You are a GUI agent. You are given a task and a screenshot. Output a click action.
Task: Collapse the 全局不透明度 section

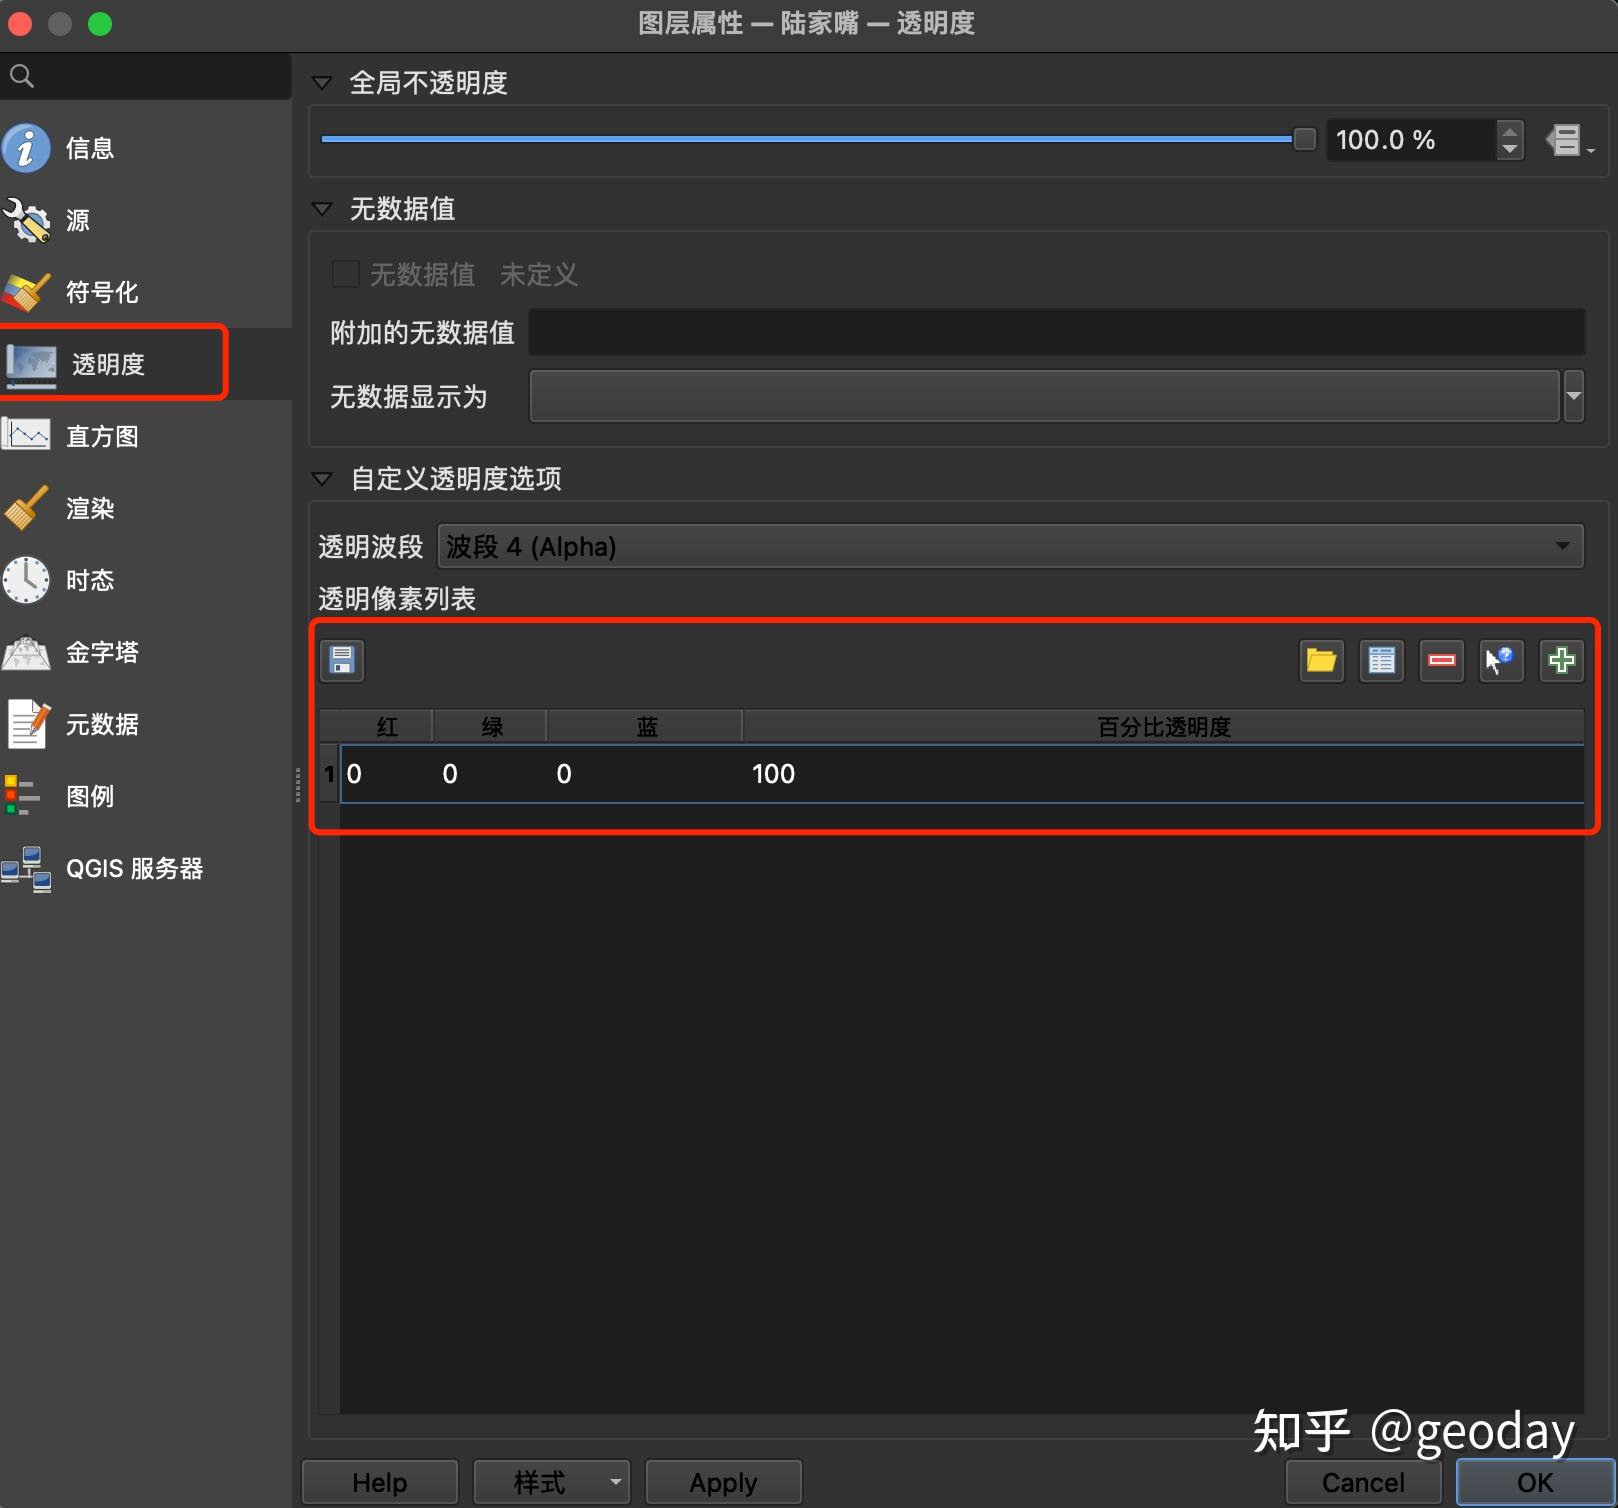[x=322, y=83]
